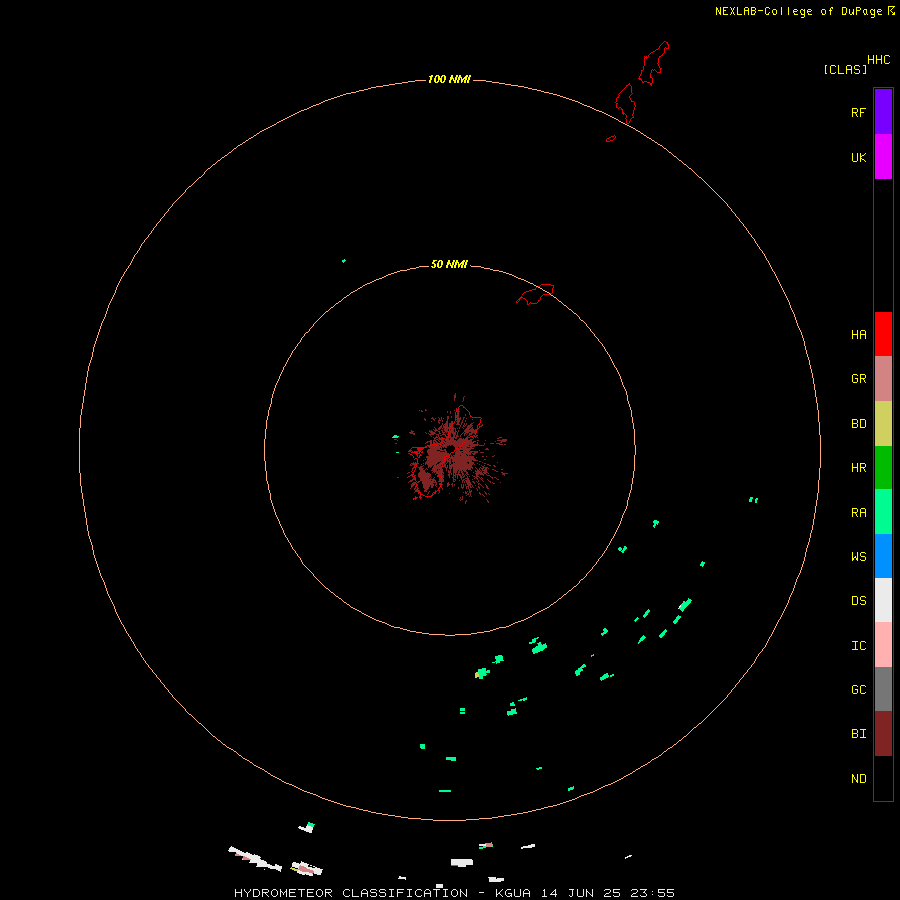Click the HYDROMETEOR CLASSIFICATION title text
Viewport: 900px width, 900px height.
(351, 893)
